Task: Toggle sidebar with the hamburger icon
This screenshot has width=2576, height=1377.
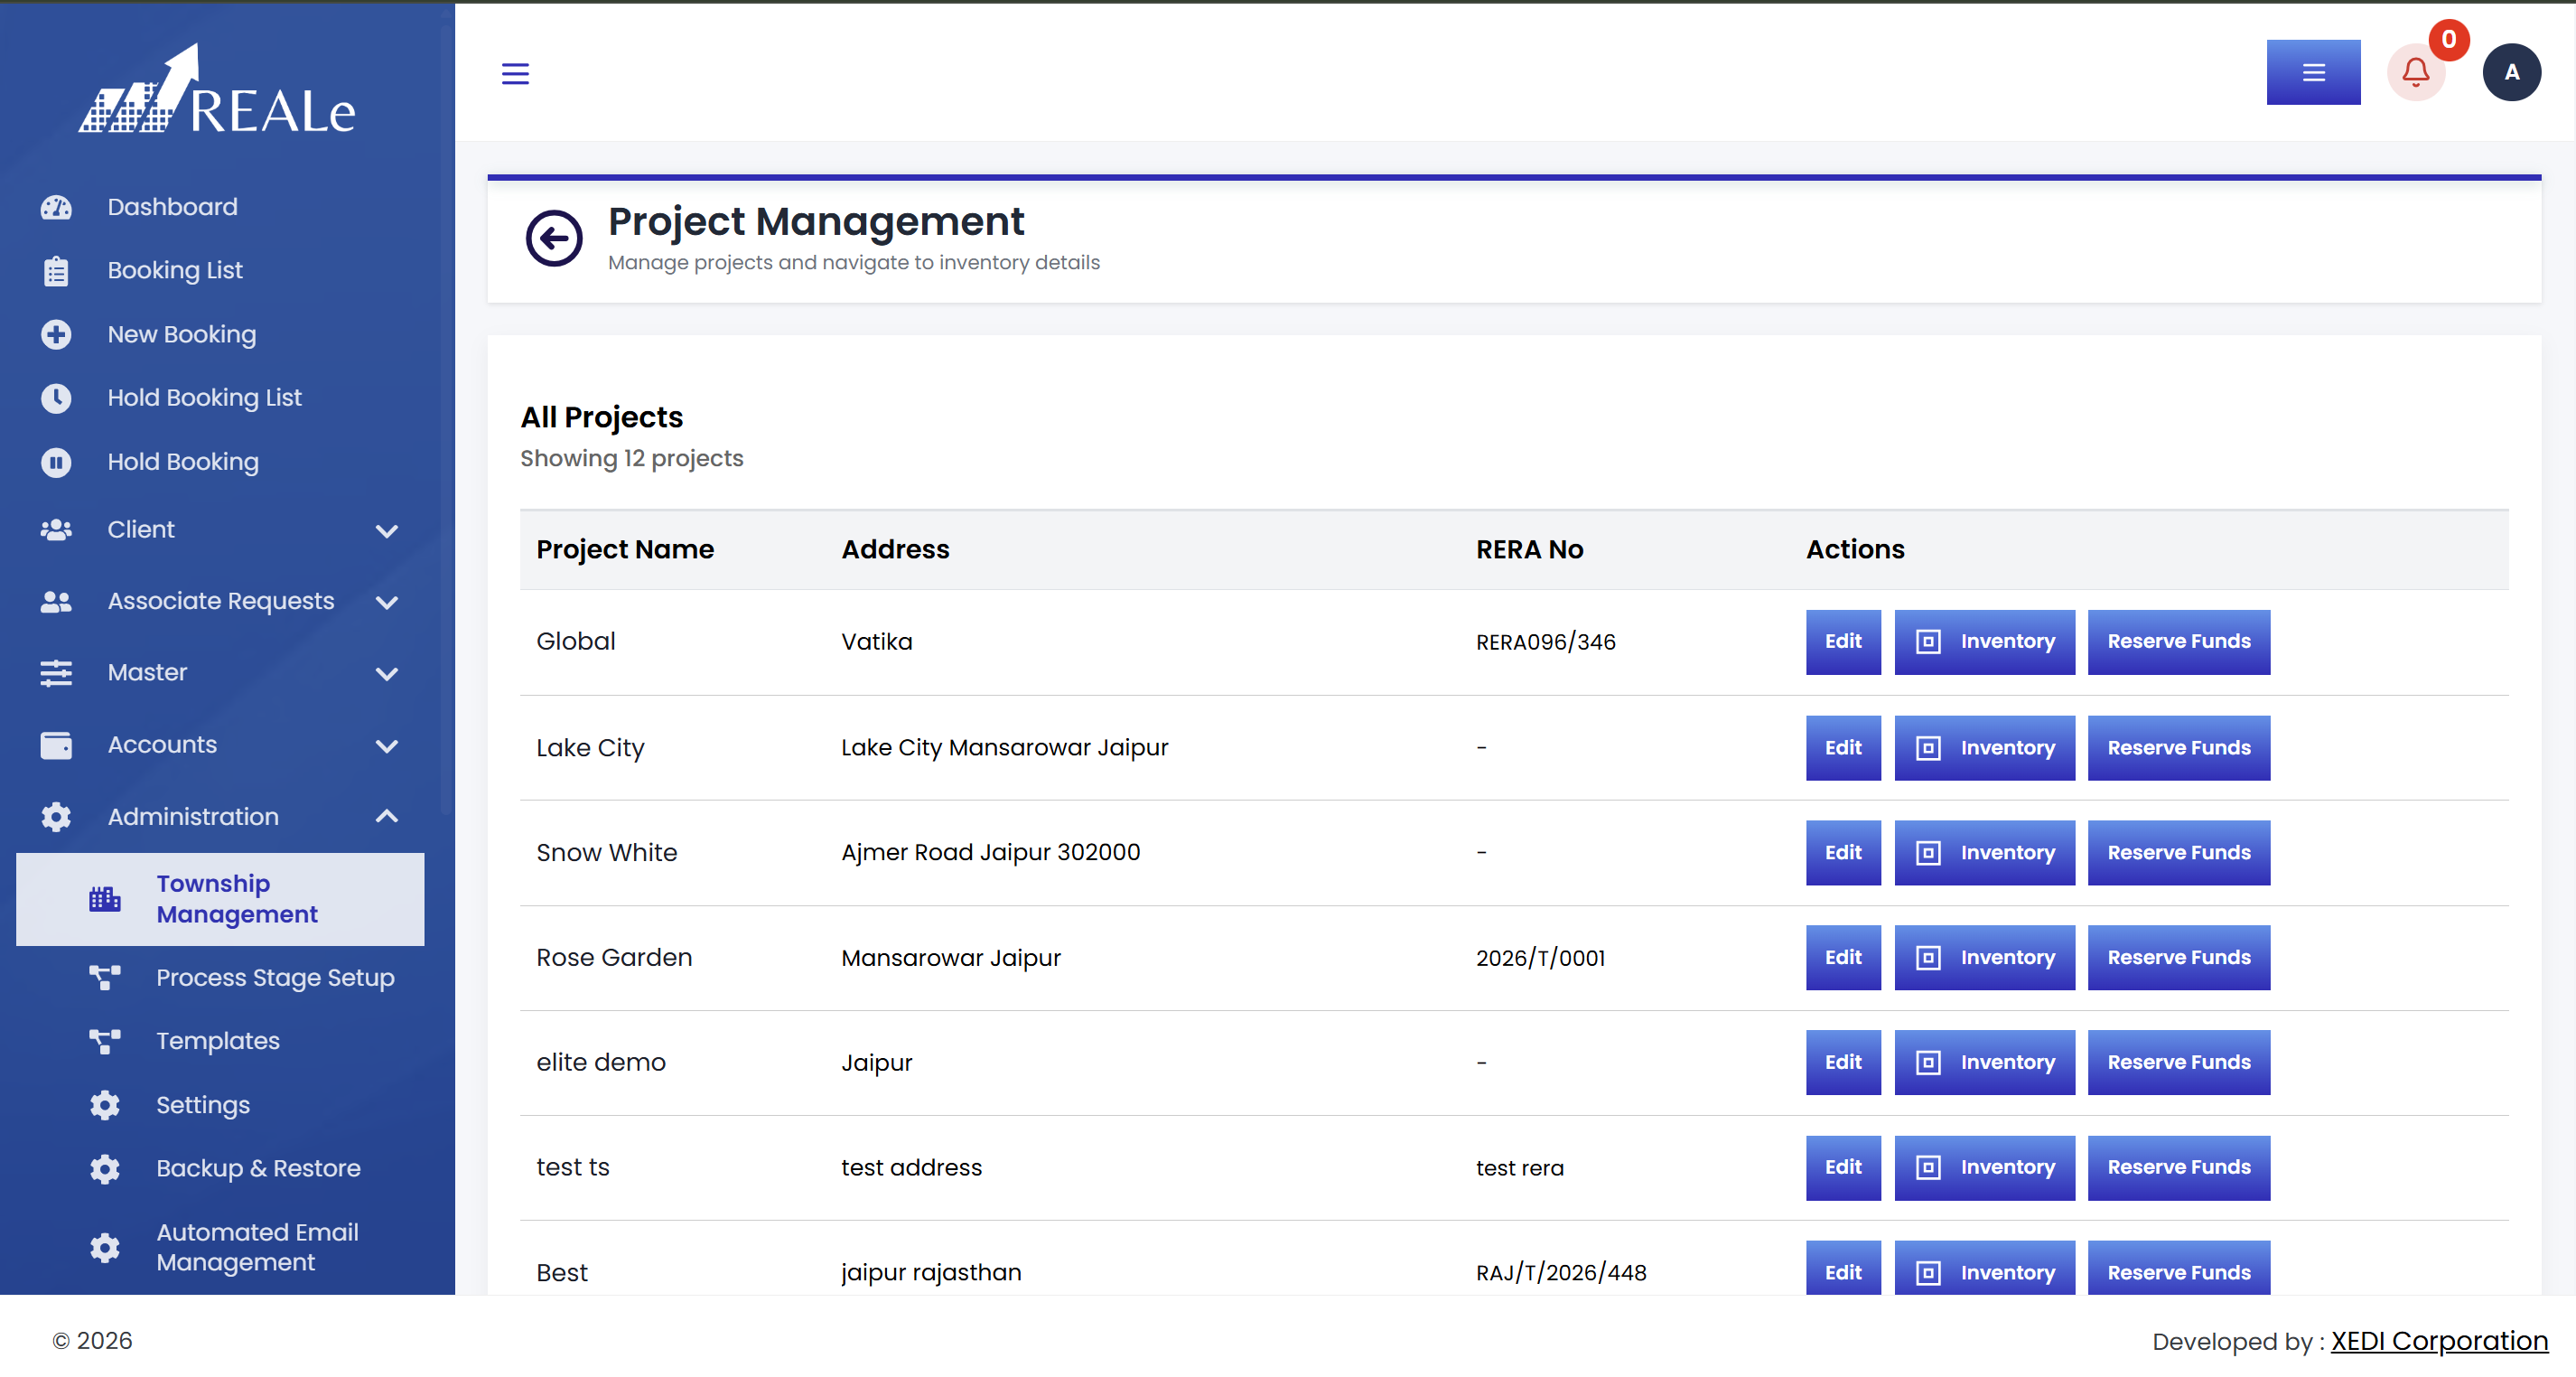Action: click(515, 73)
